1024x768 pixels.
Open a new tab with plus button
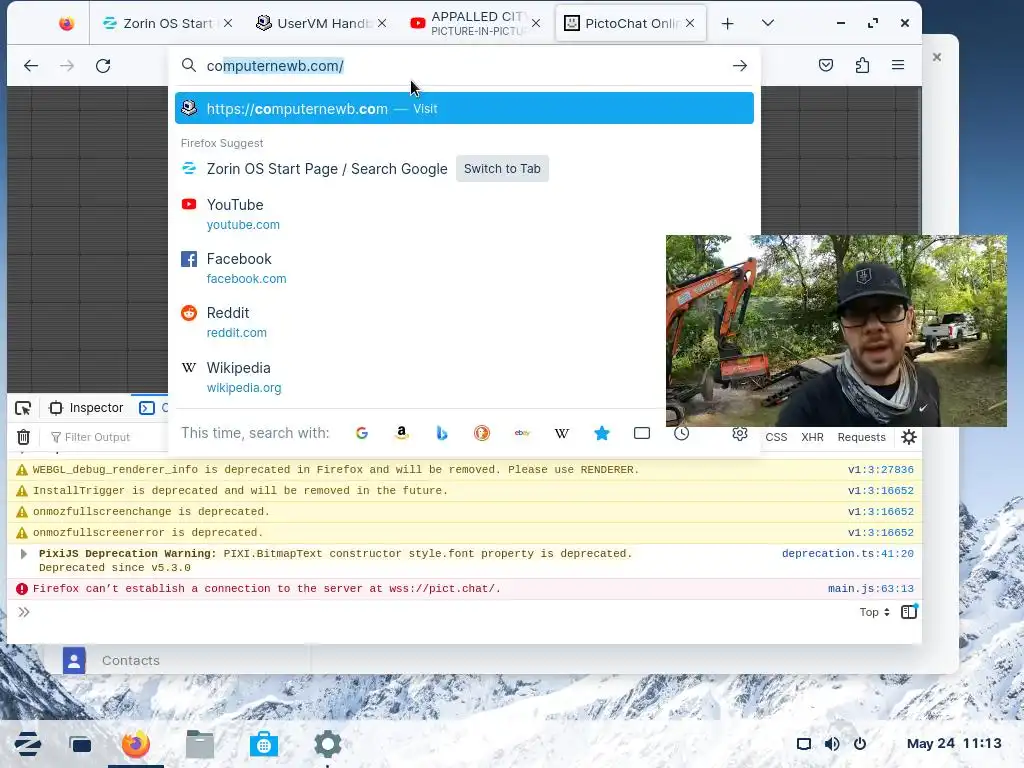728,24
